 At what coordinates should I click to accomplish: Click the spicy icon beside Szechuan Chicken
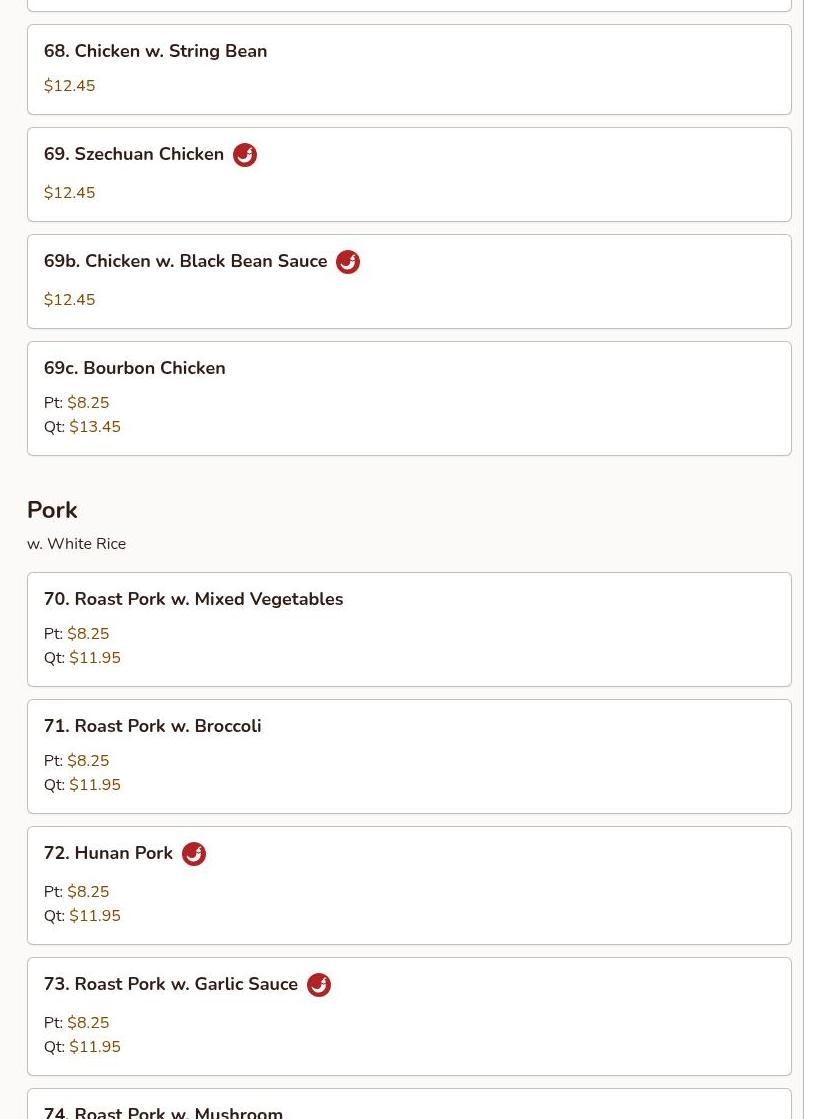(245, 155)
